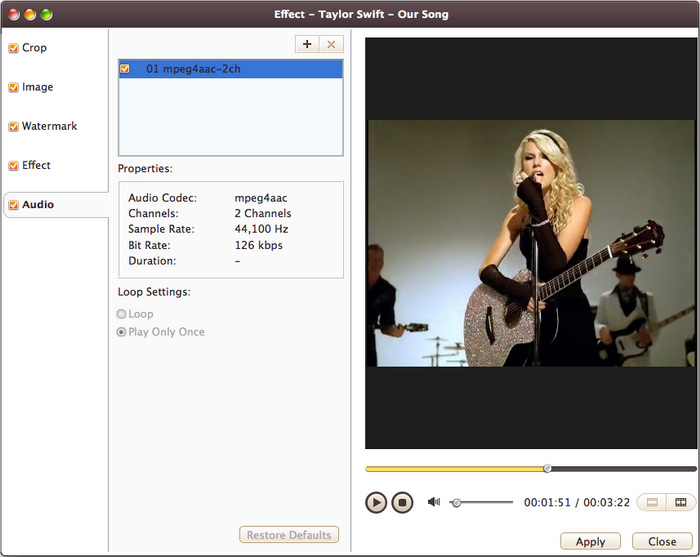Remove audio track with the X icon
Image resolution: width=700 pixels, height=557 pixels.
tap(332, 44)
